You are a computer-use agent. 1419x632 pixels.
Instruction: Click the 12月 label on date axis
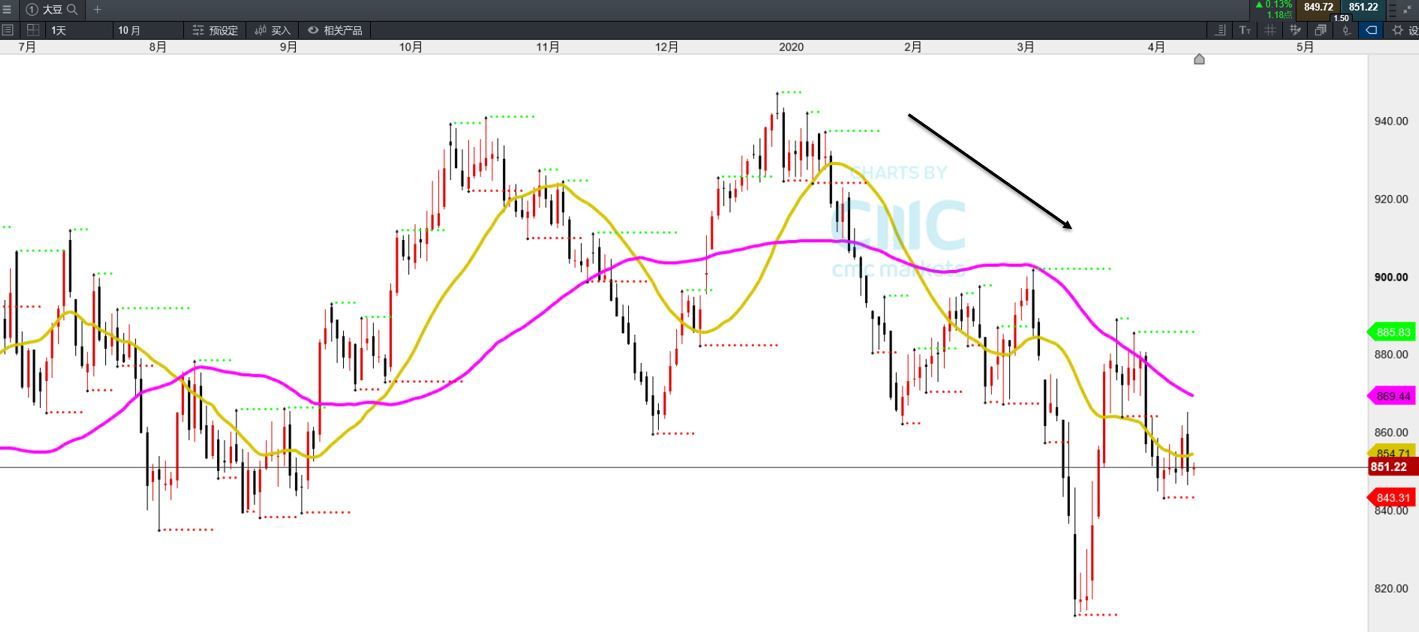tap(667, 47)
